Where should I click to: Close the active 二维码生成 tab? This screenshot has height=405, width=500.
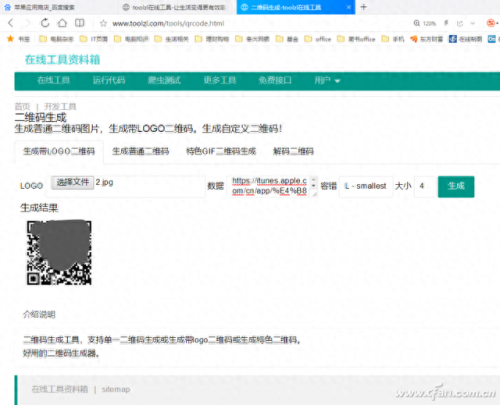(349, 7)
